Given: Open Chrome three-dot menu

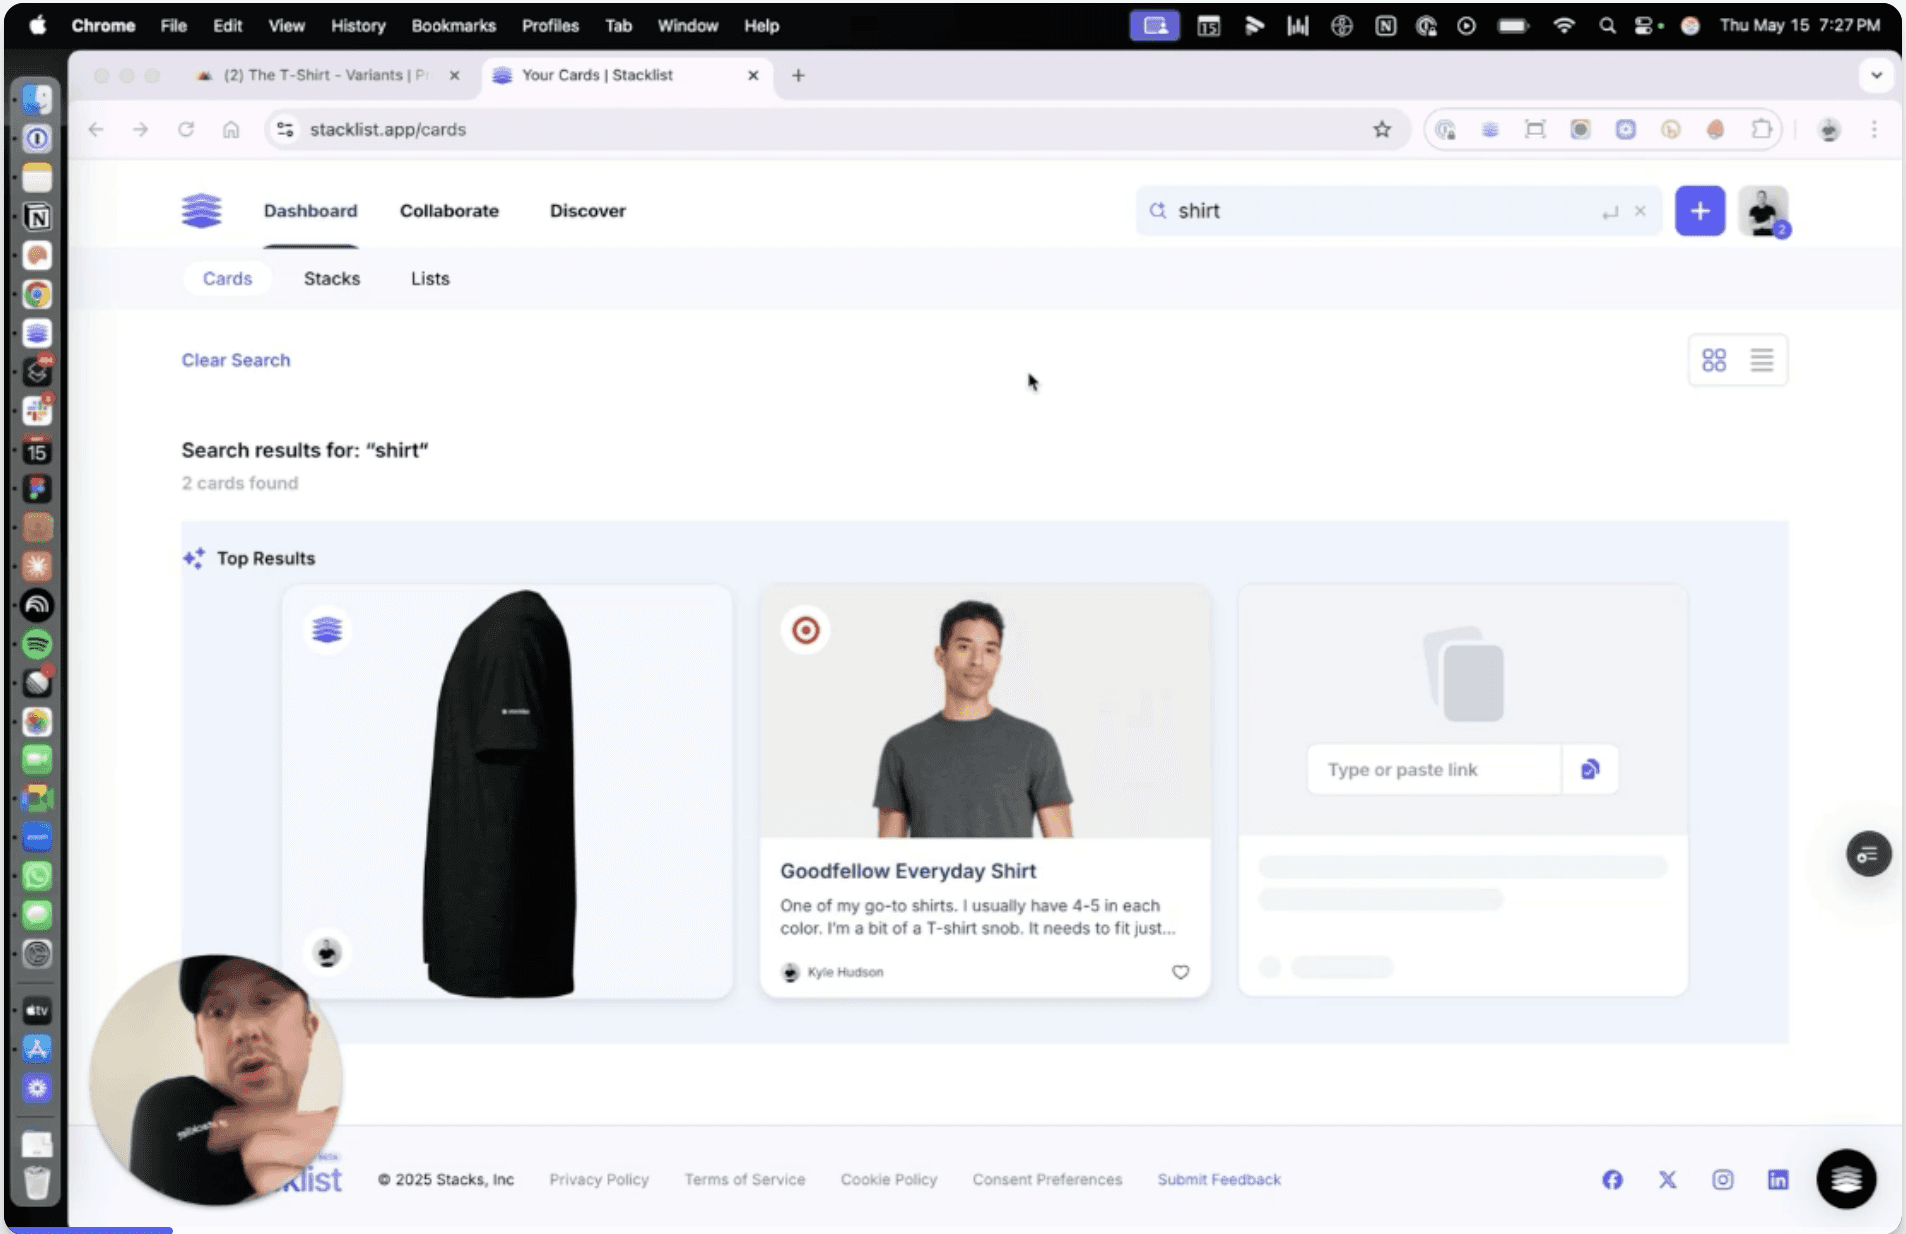Looking at the screenshot, I should click(1874, 129).
